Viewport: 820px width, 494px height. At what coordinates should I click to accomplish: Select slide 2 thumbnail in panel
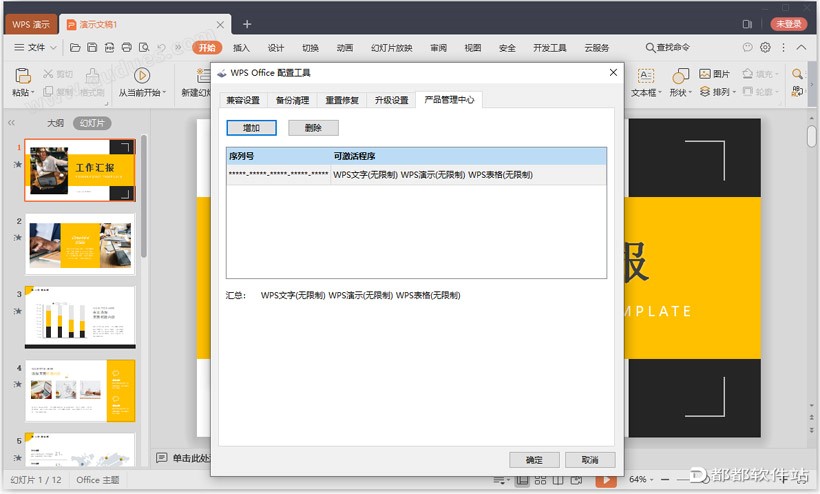[x=80, y=244]
